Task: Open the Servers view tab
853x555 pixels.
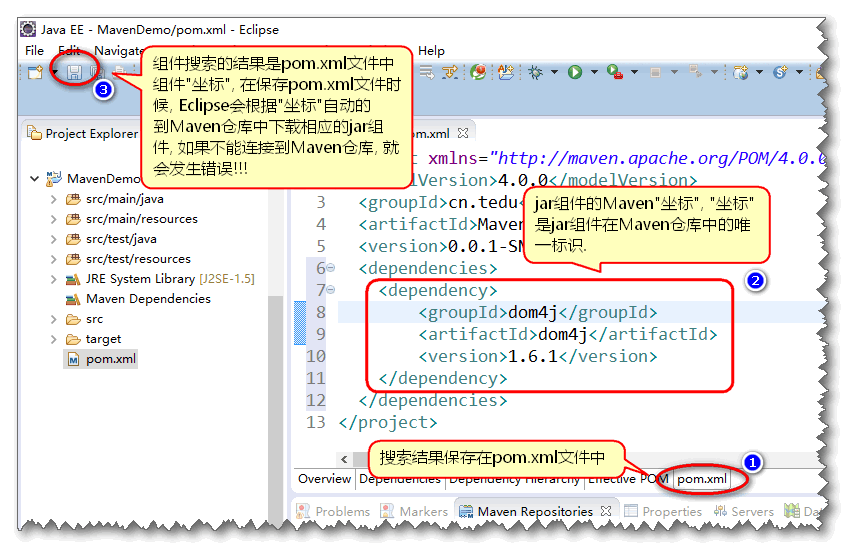Action: 744,511
